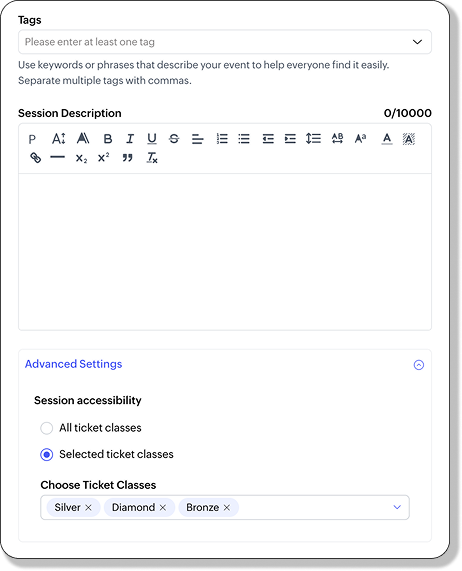Screen dimensions: 462x571
Task: Toggle bold formatting in the editor toolbar
Action: tap(108, 139)
